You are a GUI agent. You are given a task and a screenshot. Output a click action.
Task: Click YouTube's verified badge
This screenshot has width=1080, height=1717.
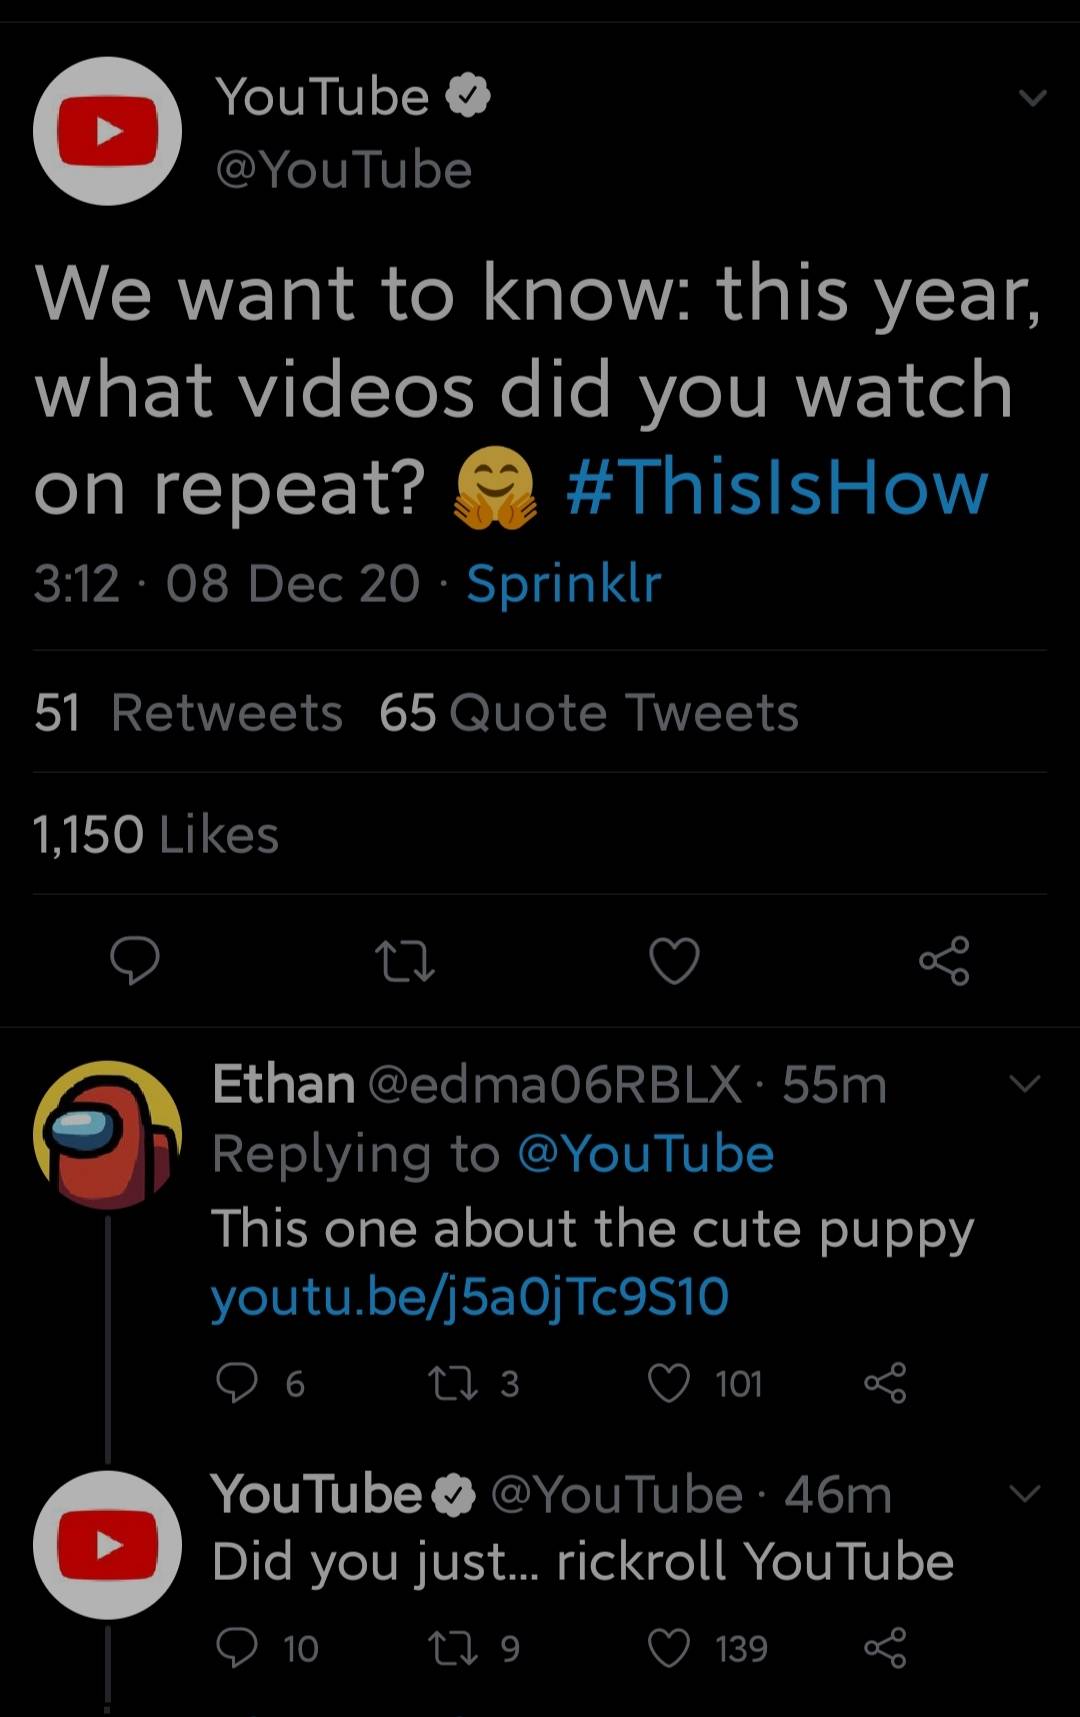click(468, 95)
